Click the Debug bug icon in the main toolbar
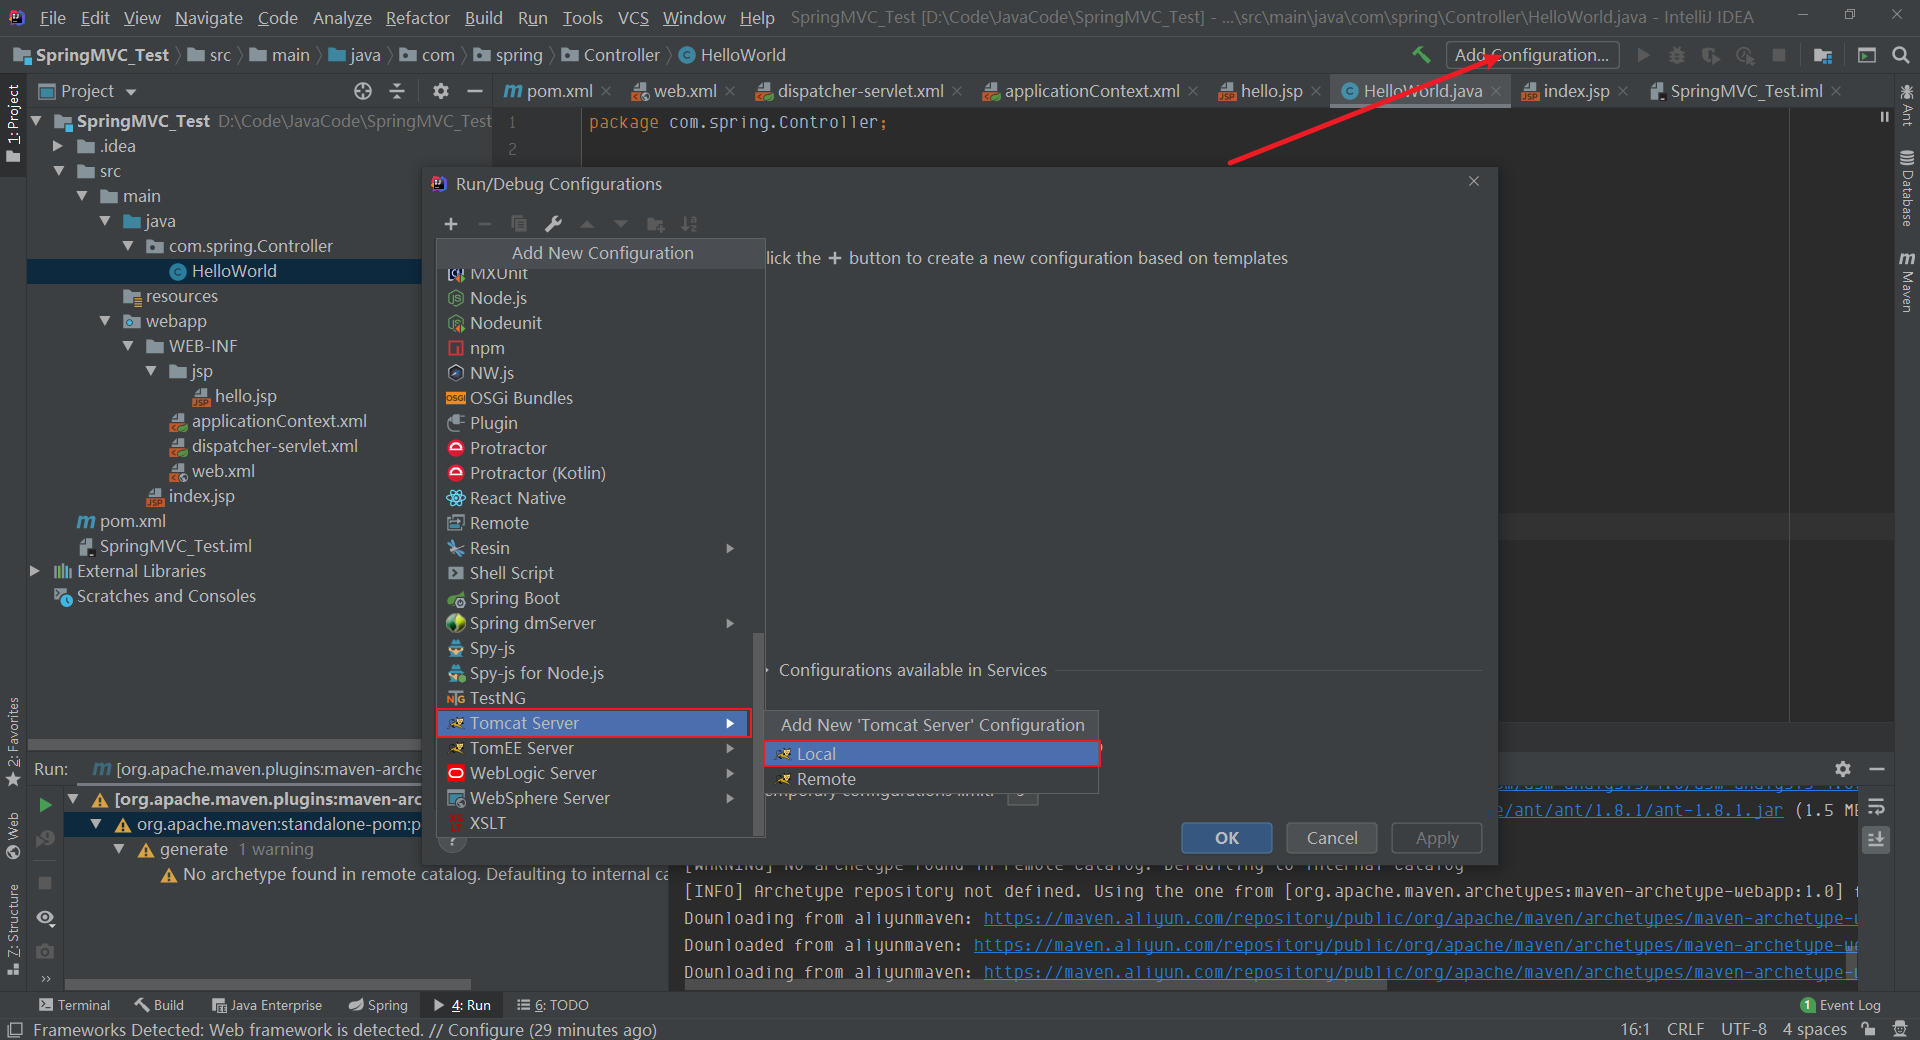Viewport: 1920px width, 1040px height. pos(1677,55)
